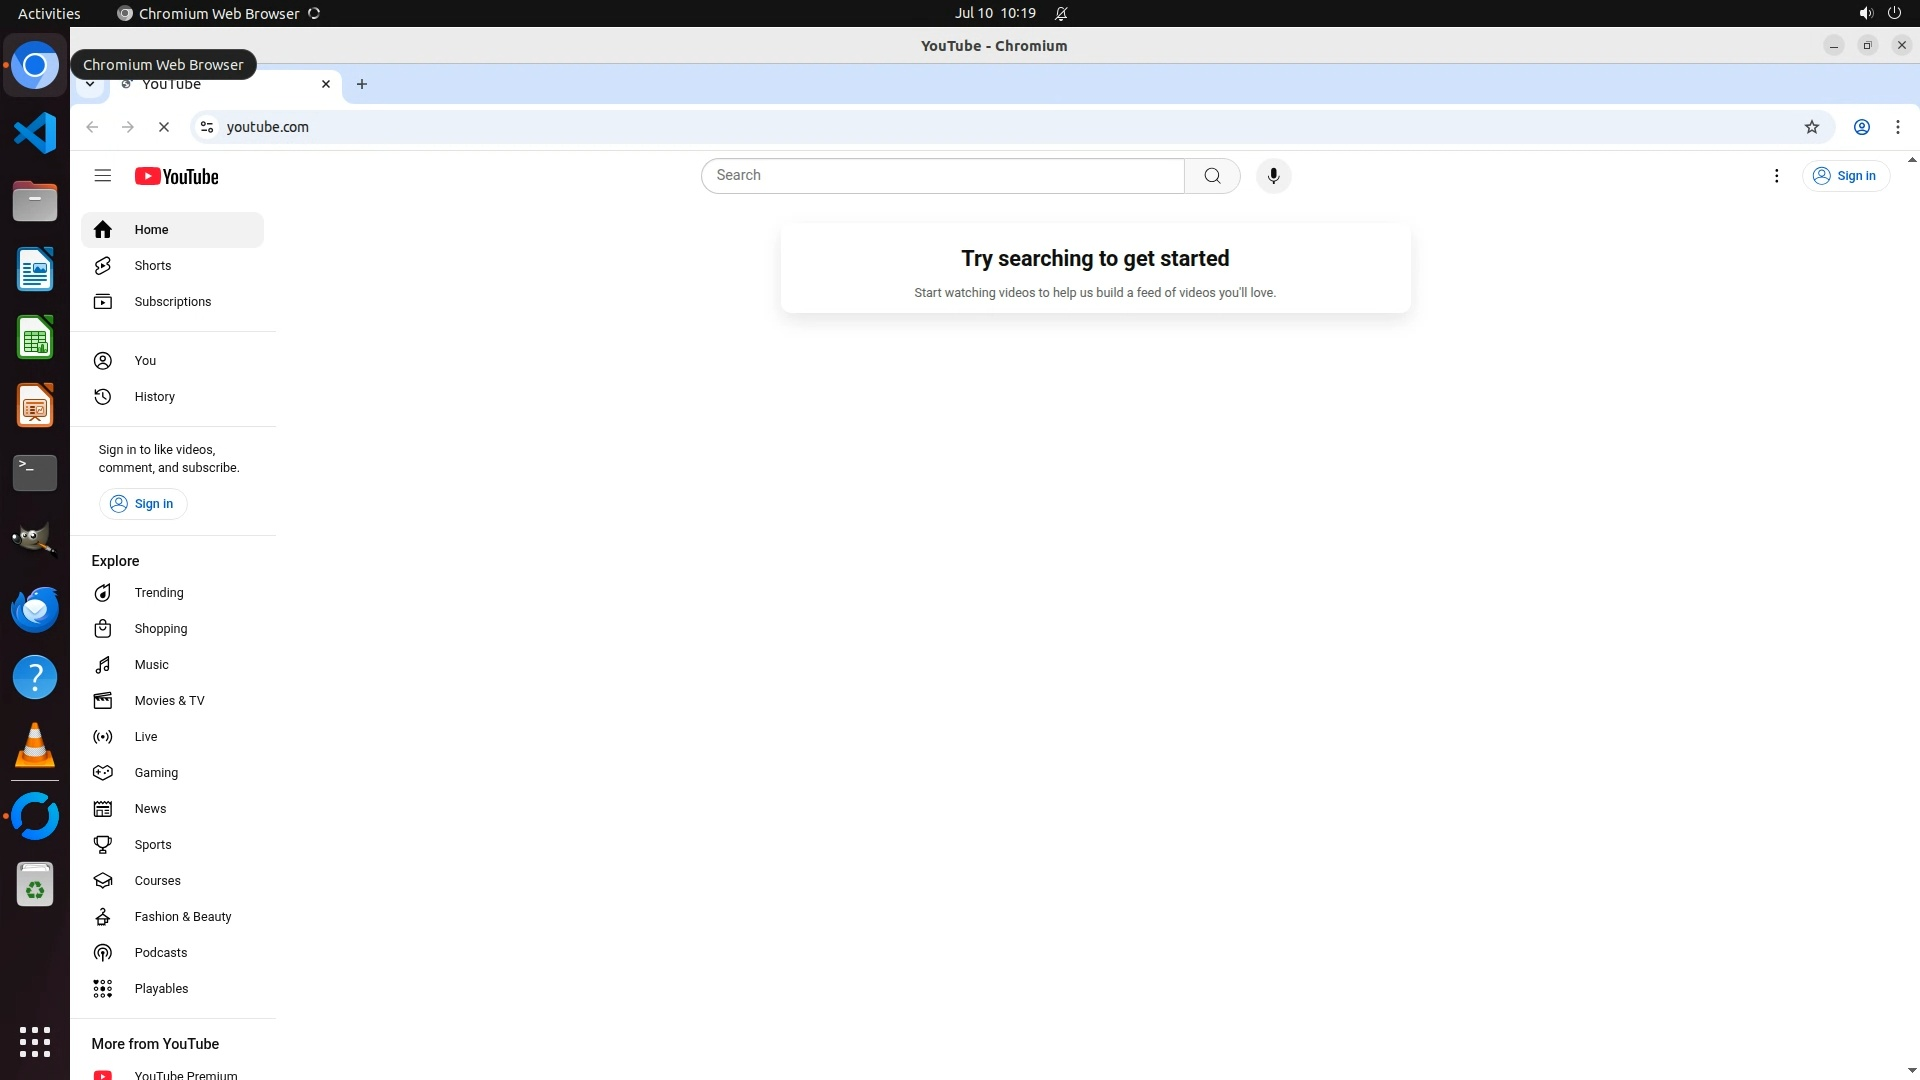The height and width of the screenshot is (1080, 1920).
Task: Open the Podcasts section
Action: pos(160,953)
